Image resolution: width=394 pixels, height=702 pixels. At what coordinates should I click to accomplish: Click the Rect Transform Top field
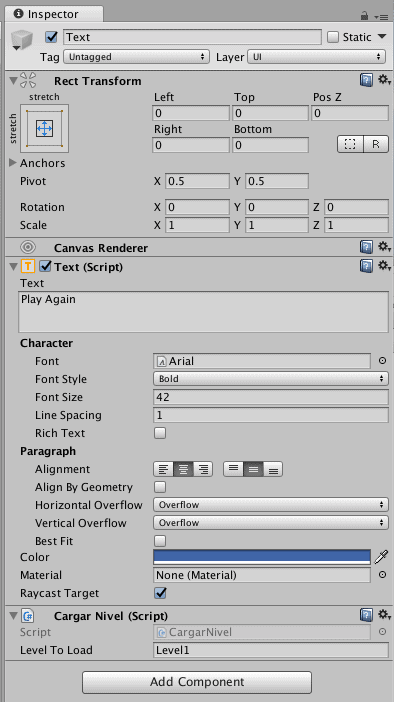point(270,113)
